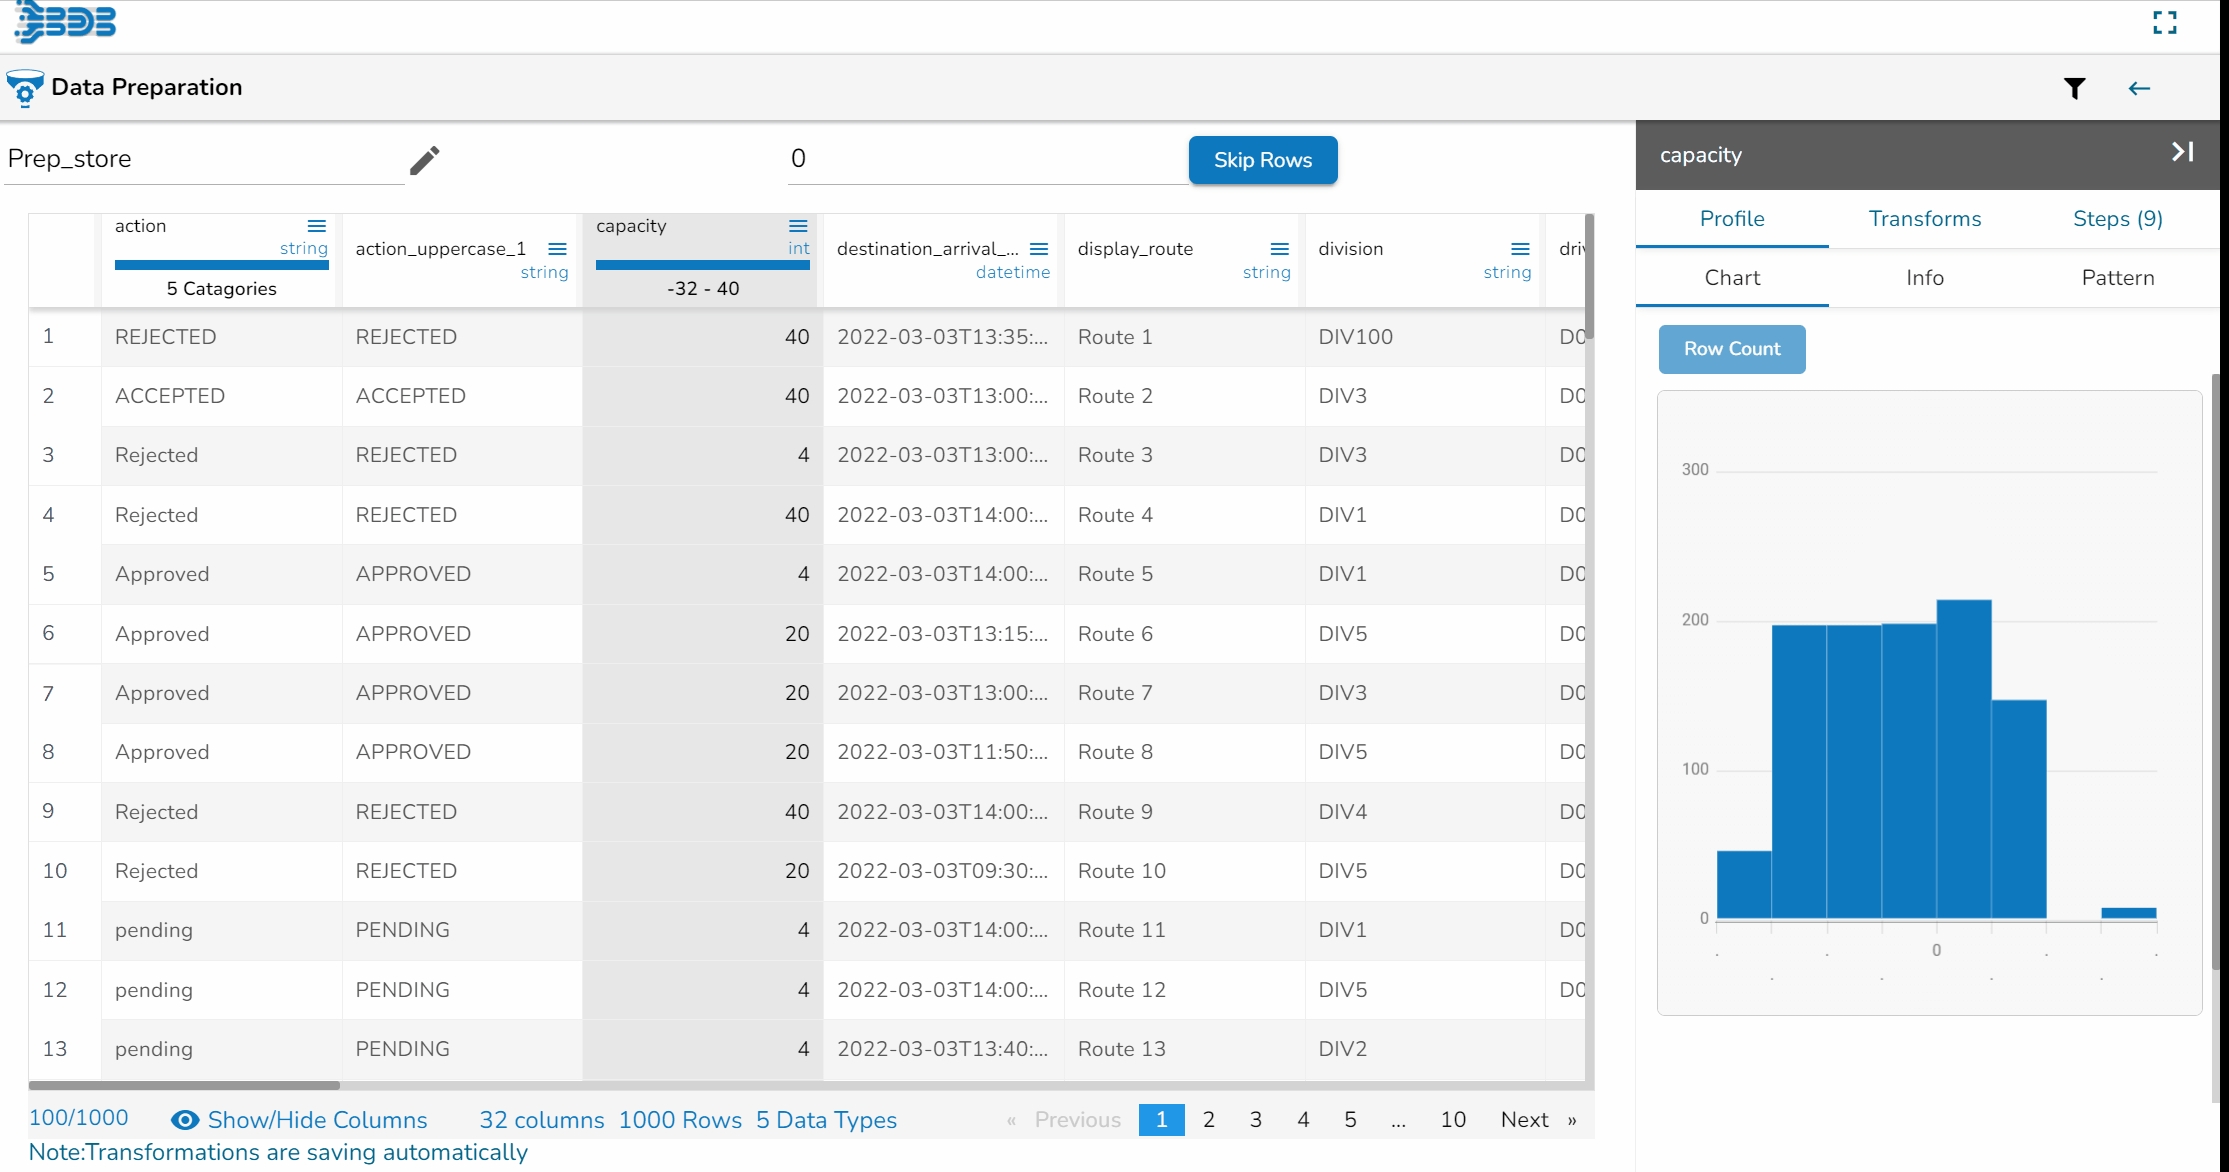
Task: Click the BDB logo
Action: [x=66, y=22]
